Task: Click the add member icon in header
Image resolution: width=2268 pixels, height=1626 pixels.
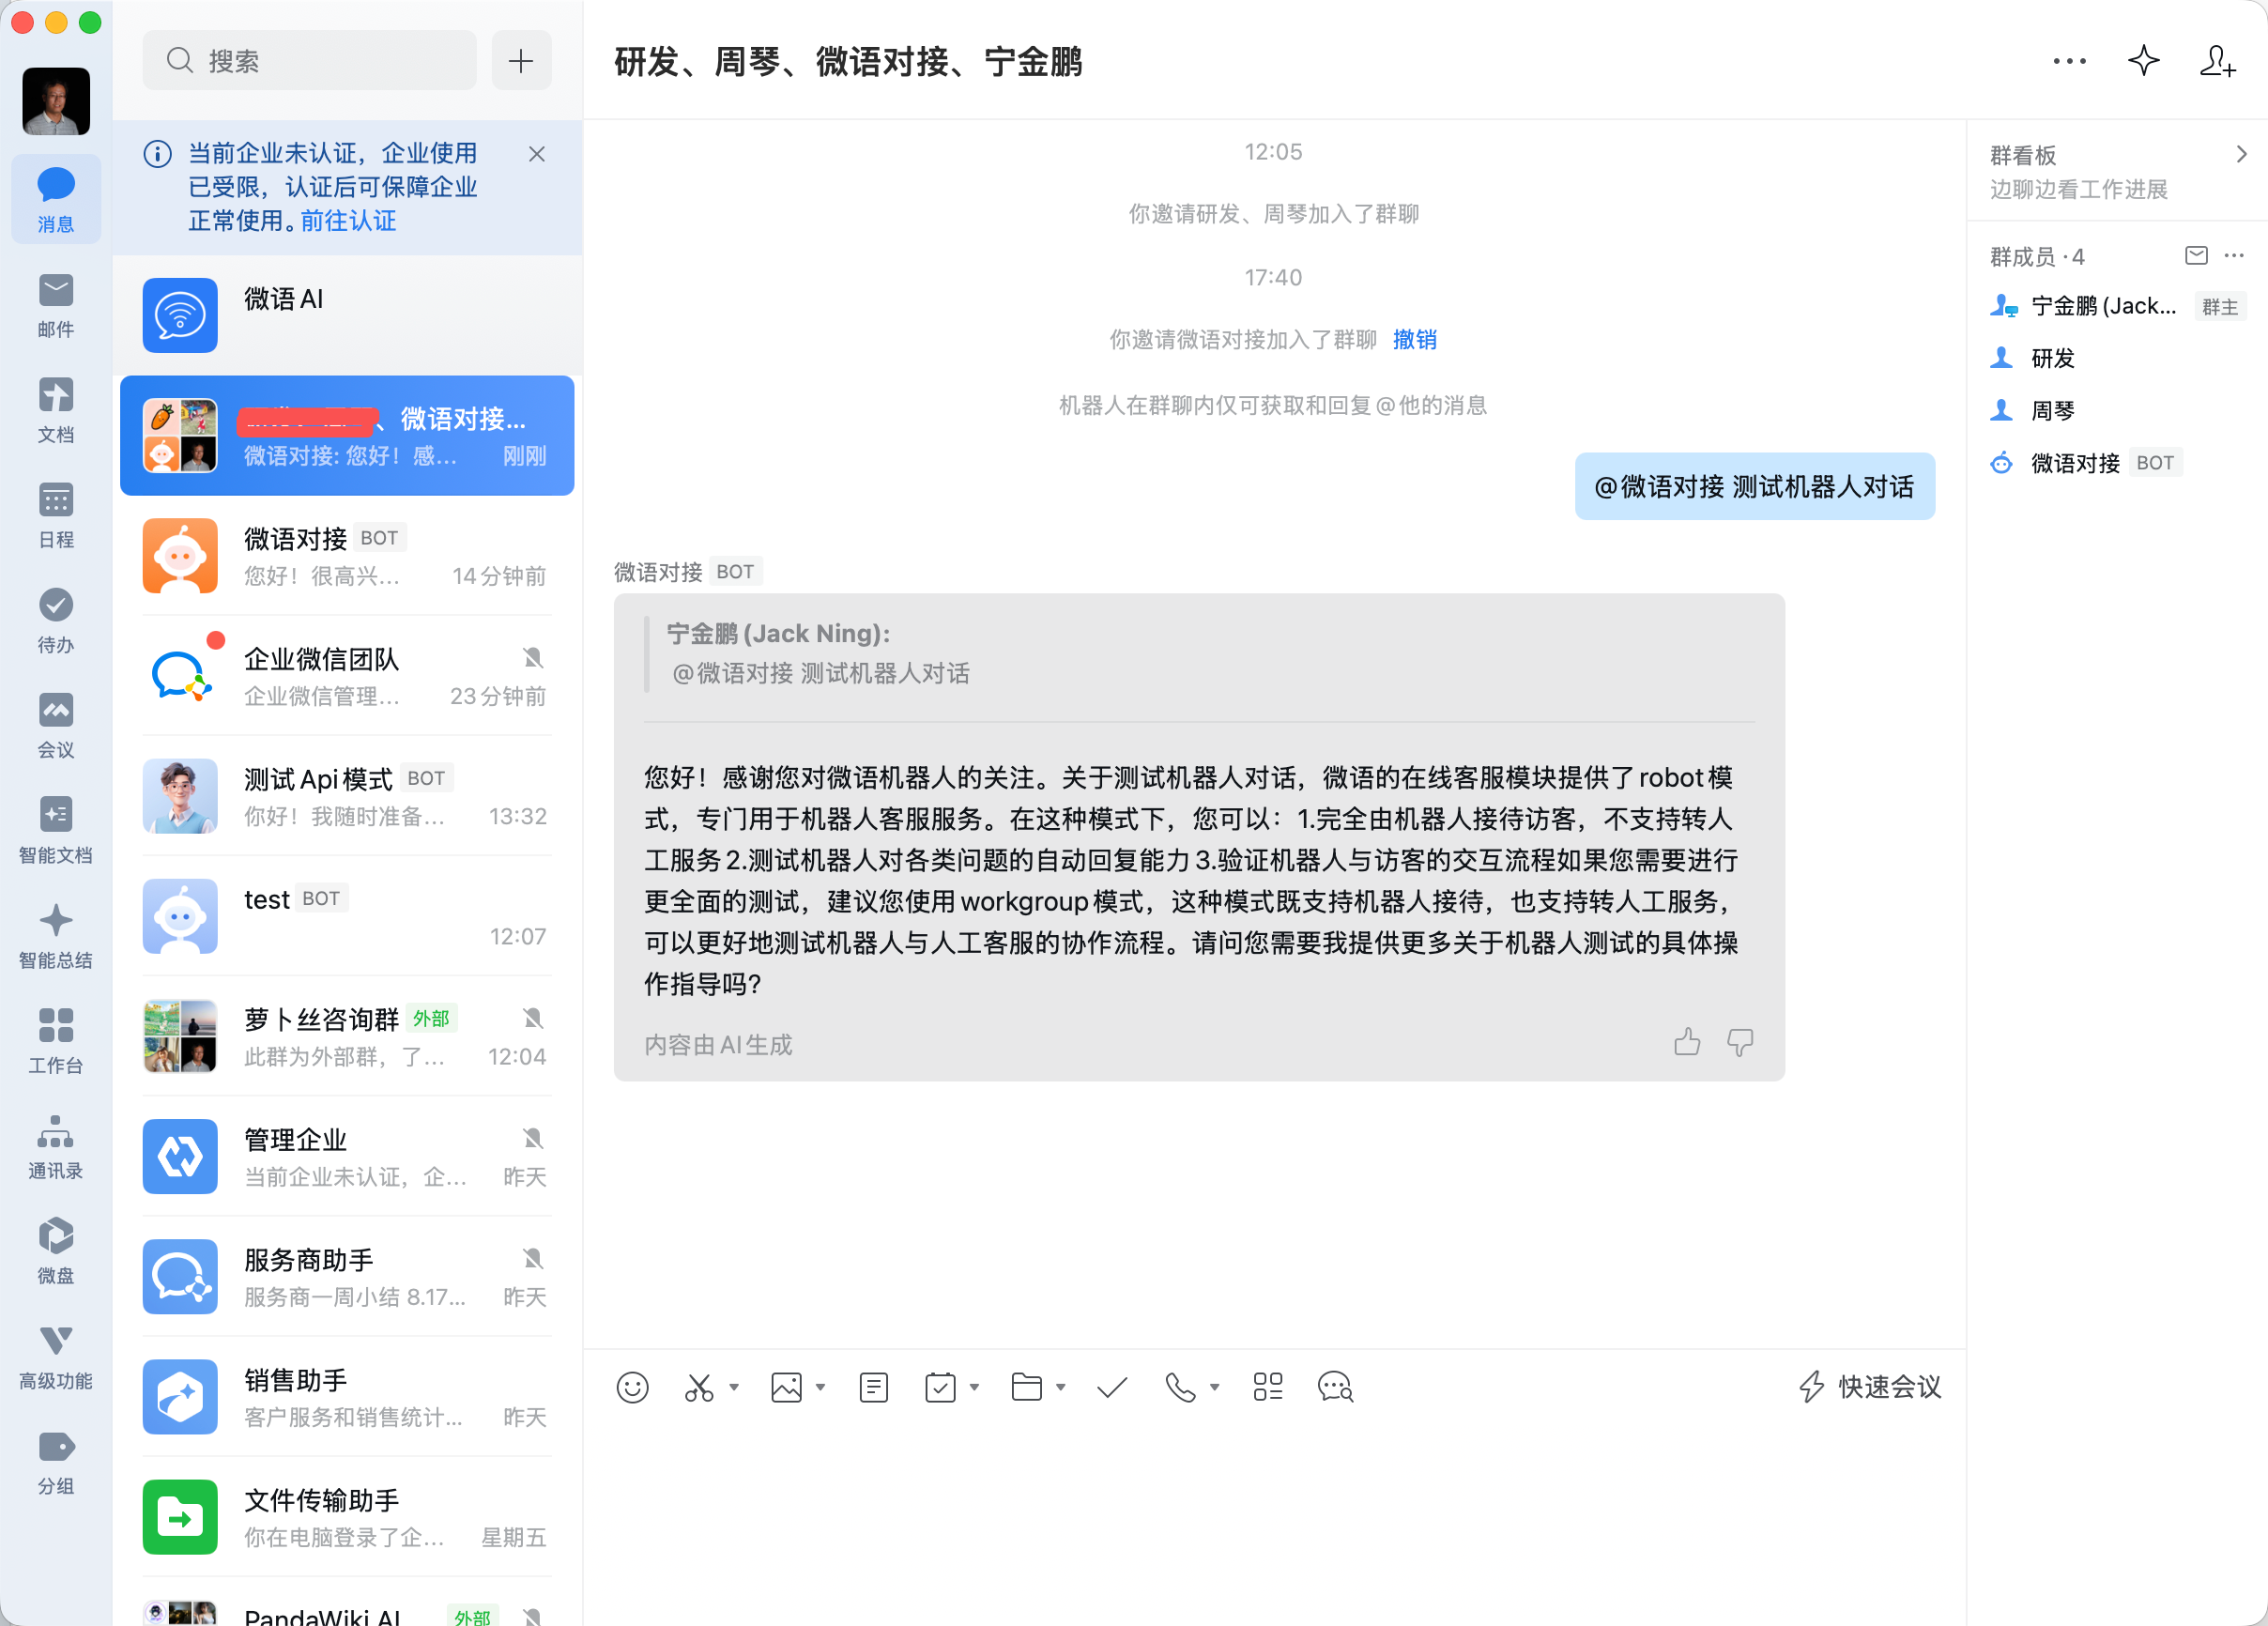Action: [x=2217, y=61]
